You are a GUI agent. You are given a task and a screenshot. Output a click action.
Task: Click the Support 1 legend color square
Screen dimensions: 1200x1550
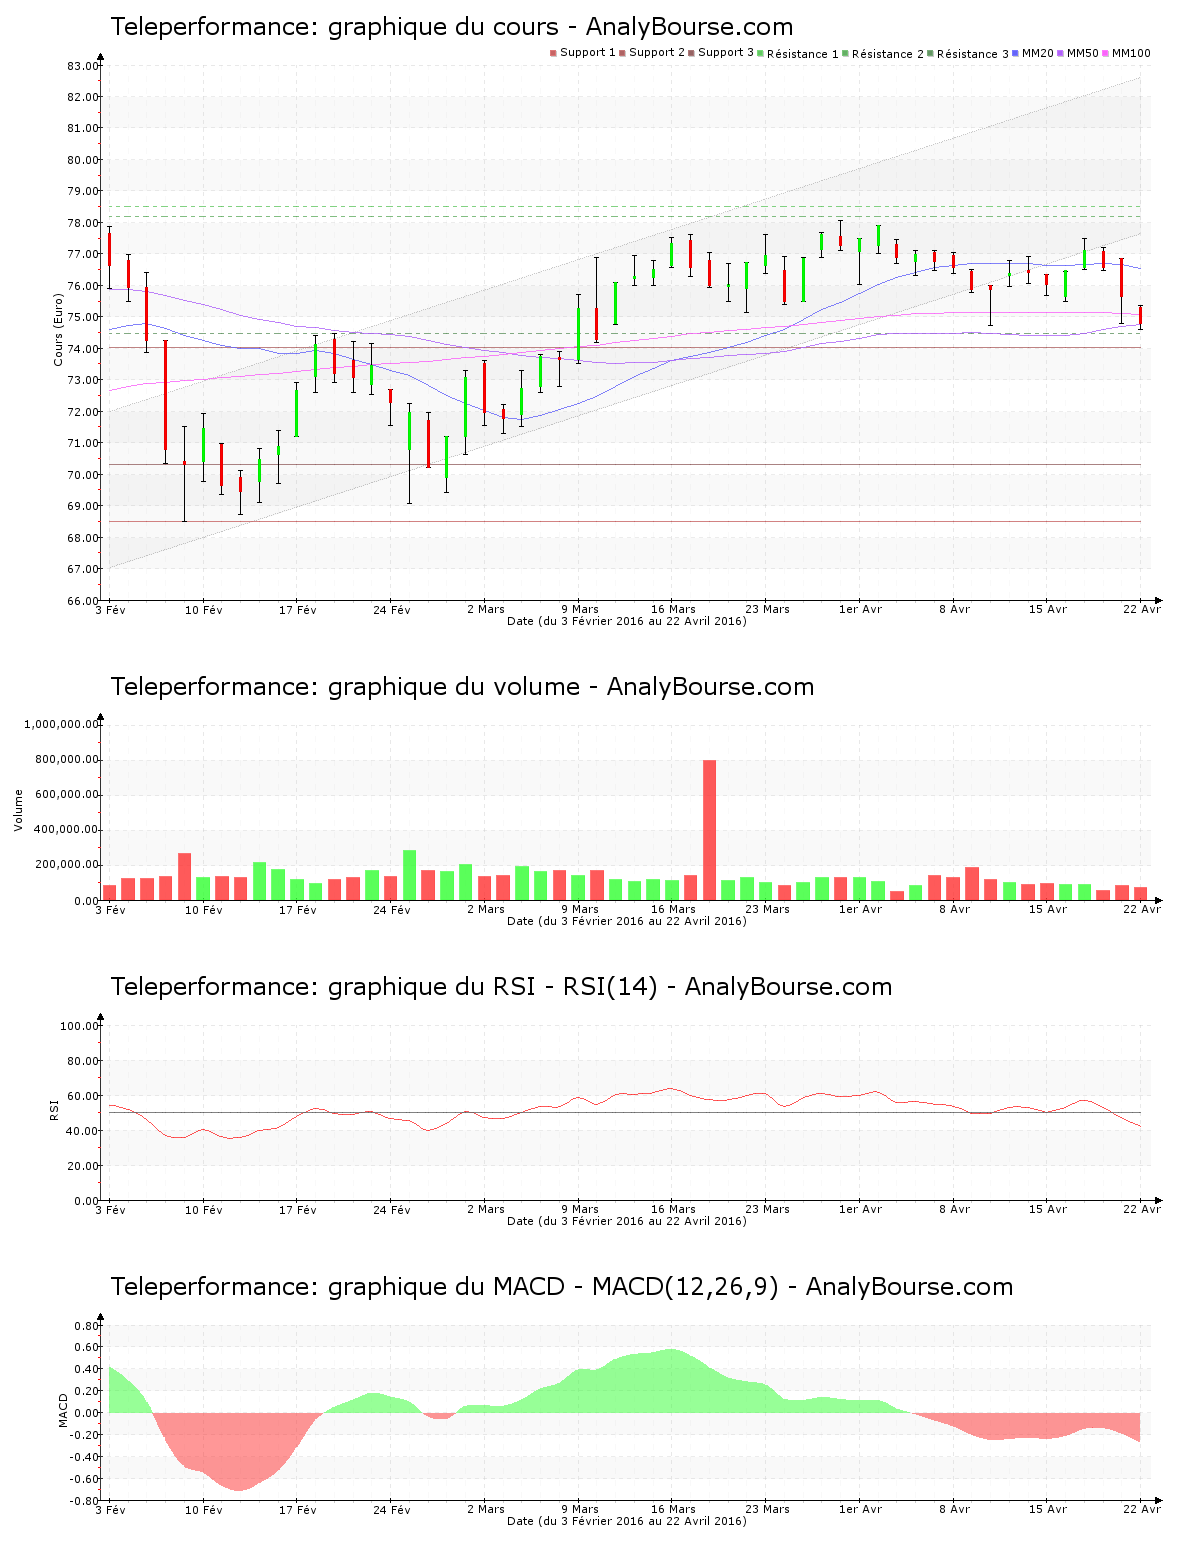552,53
